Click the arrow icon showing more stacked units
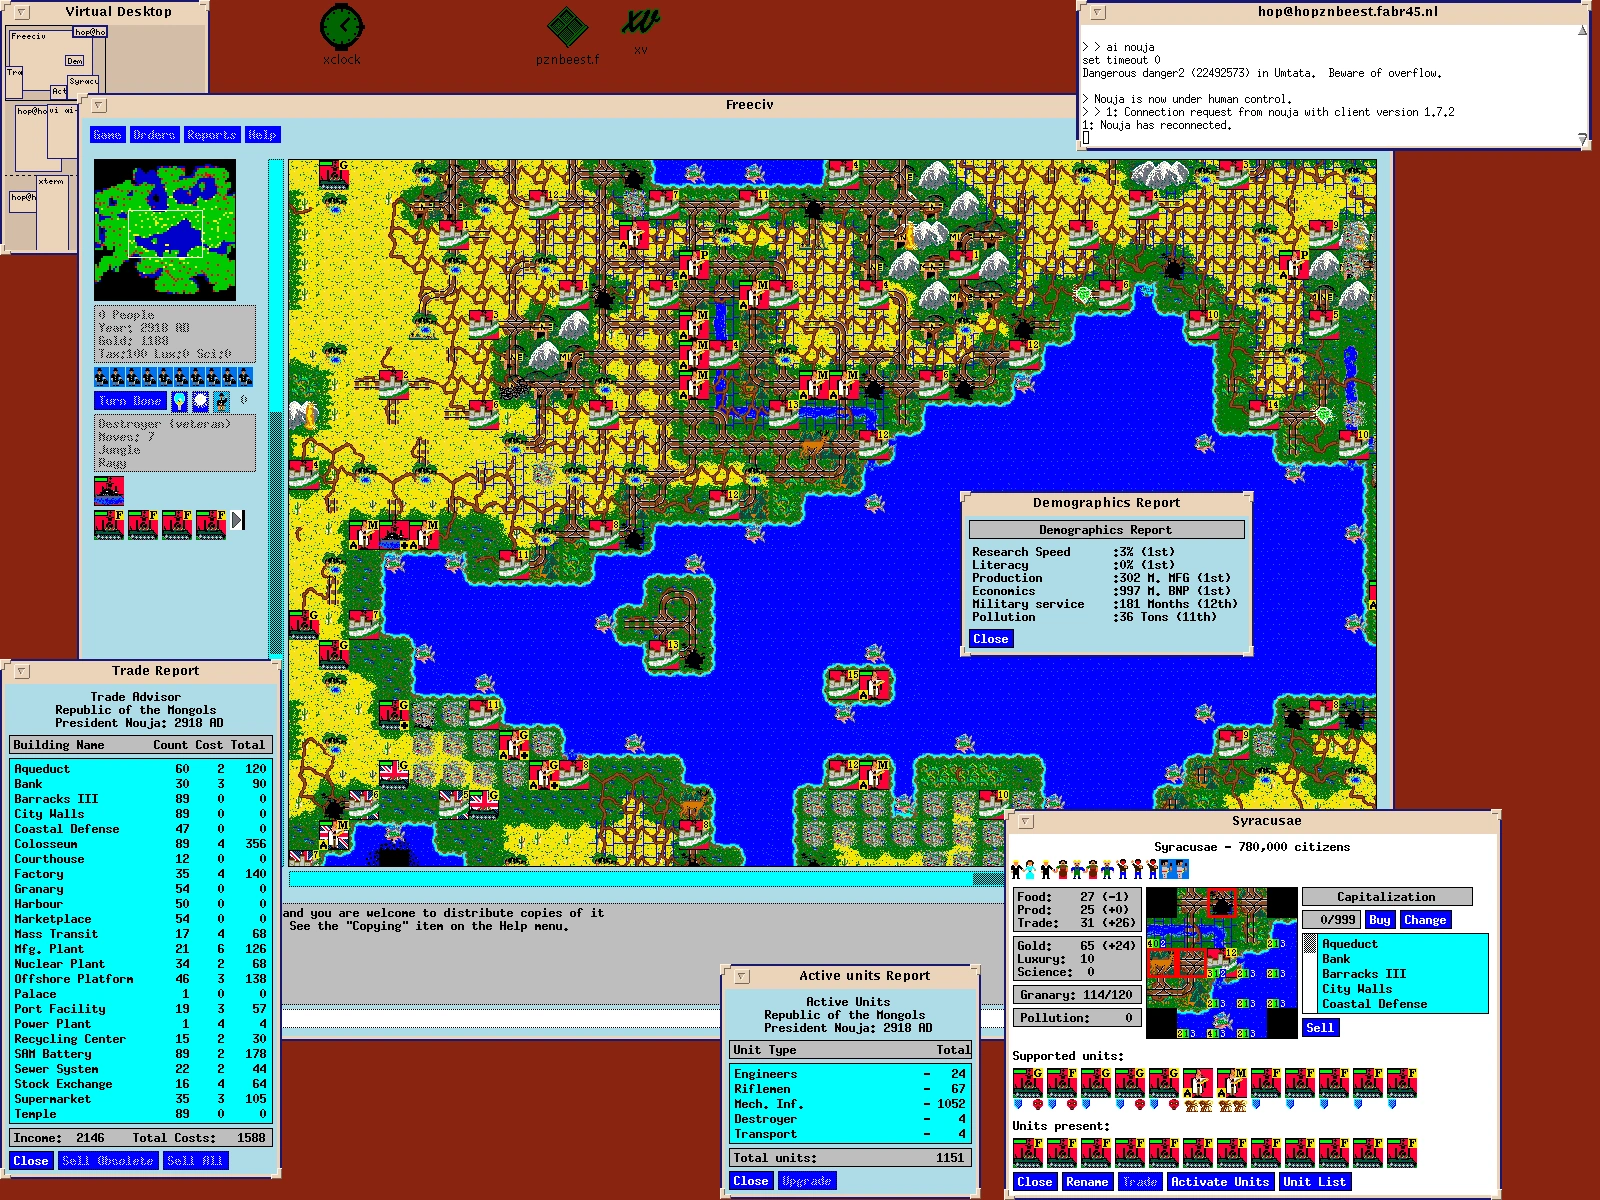The height and width of the screenshot is (1200, 1600). coord(238,520)
